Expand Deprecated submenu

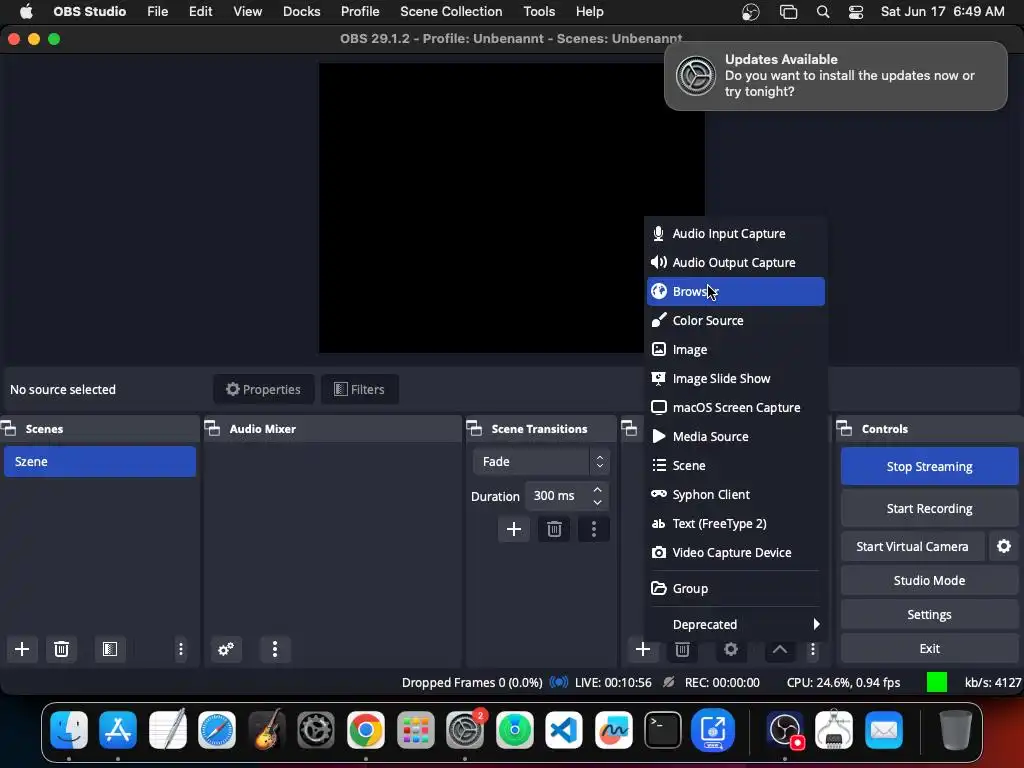(736, 624)
